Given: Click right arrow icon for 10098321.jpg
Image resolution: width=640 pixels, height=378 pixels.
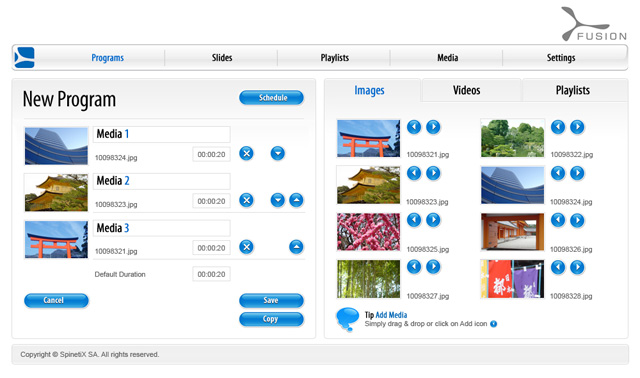Looking at the screenshot, I should click(x=433, y=127).
